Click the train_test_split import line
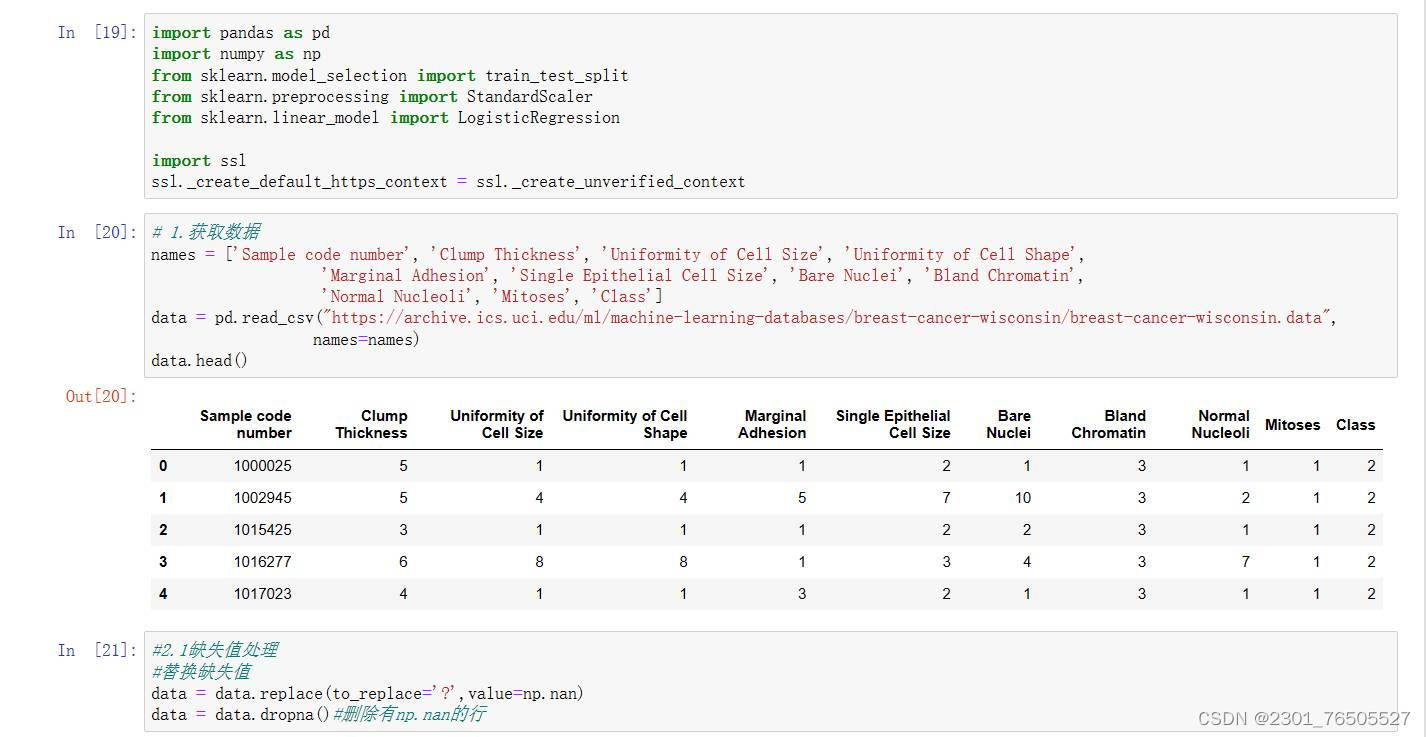The width and height of the screenshot is (1426, 737). coord(390,76)
